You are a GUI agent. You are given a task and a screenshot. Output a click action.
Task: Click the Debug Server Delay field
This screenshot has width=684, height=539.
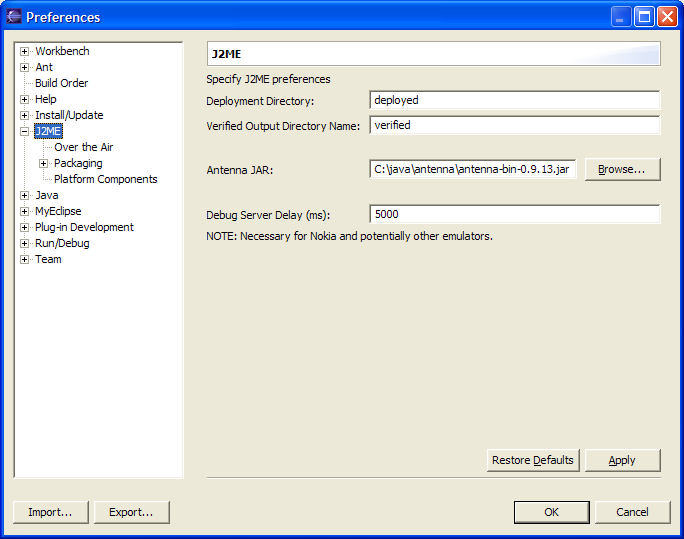[x=515, y=214]
